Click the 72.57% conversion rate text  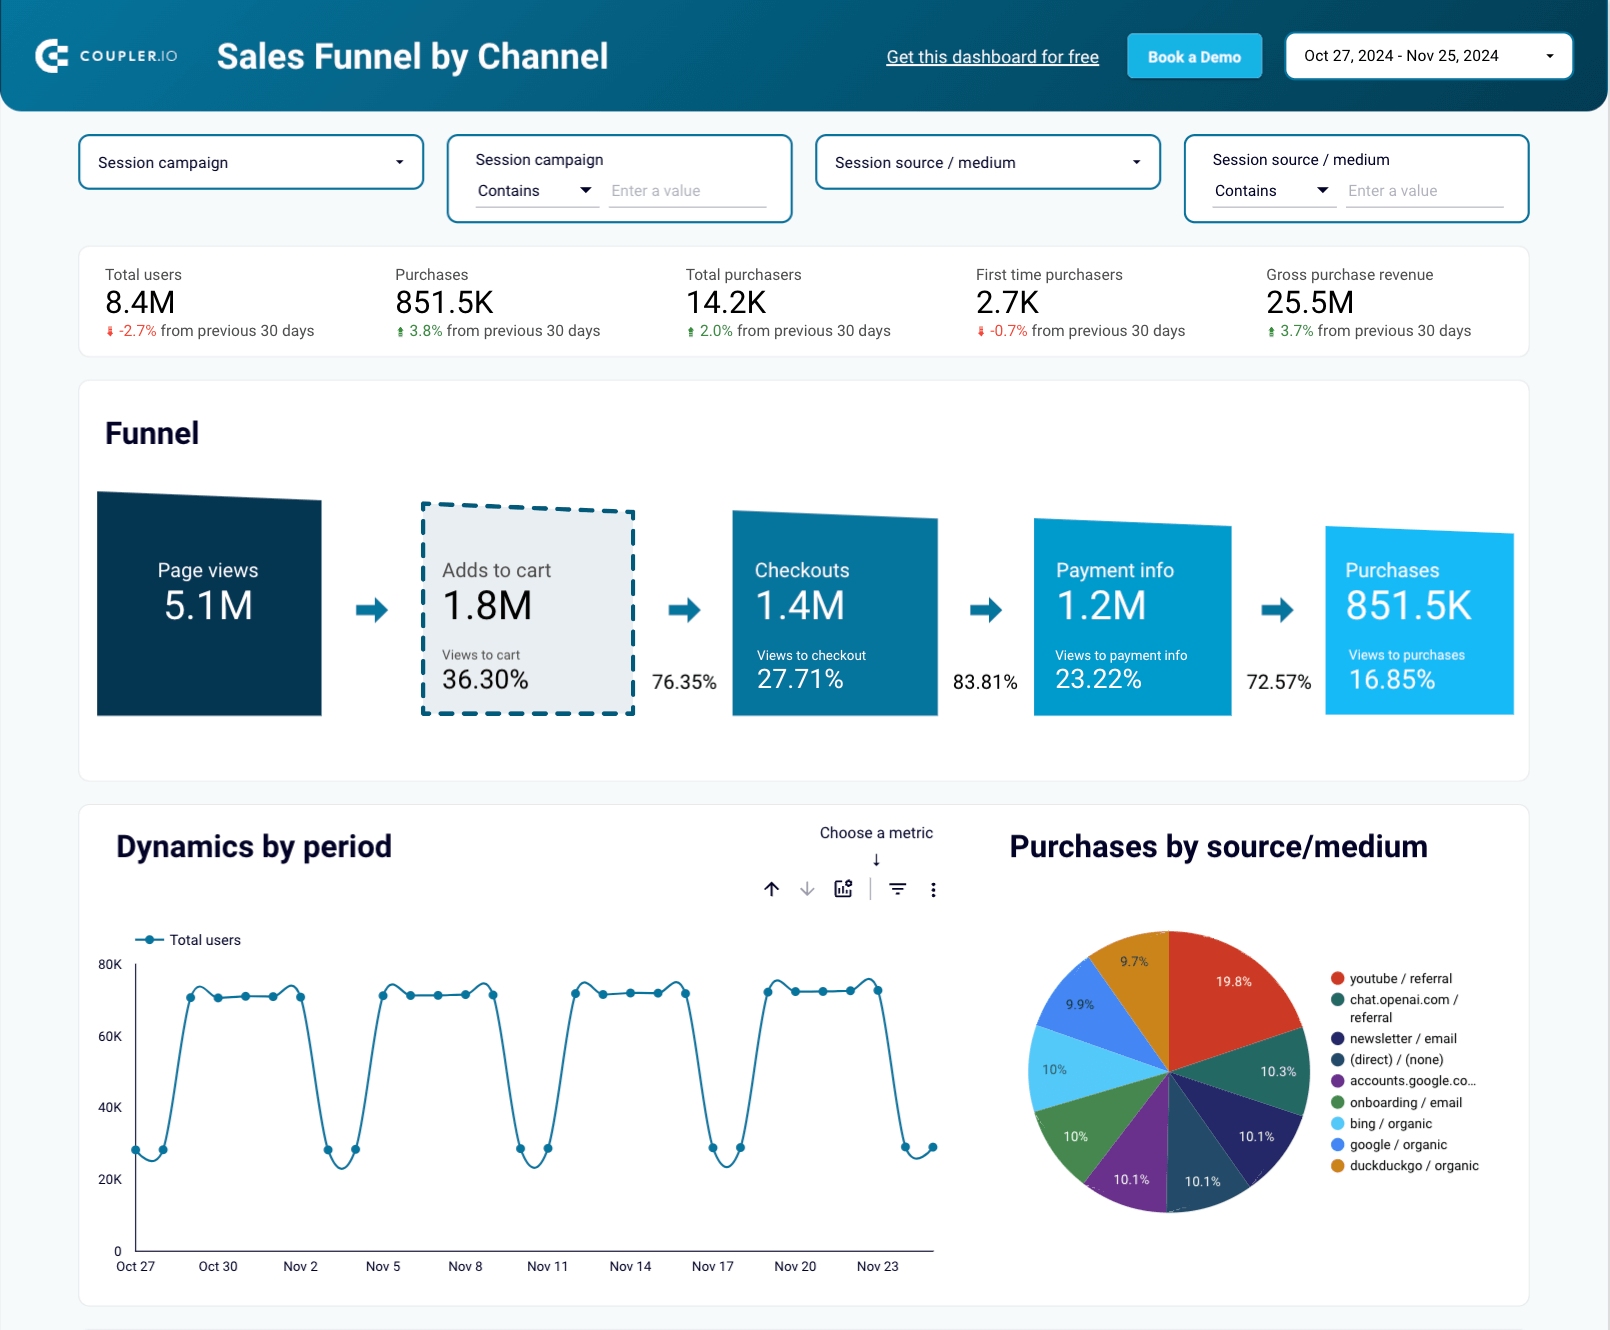1279,682
